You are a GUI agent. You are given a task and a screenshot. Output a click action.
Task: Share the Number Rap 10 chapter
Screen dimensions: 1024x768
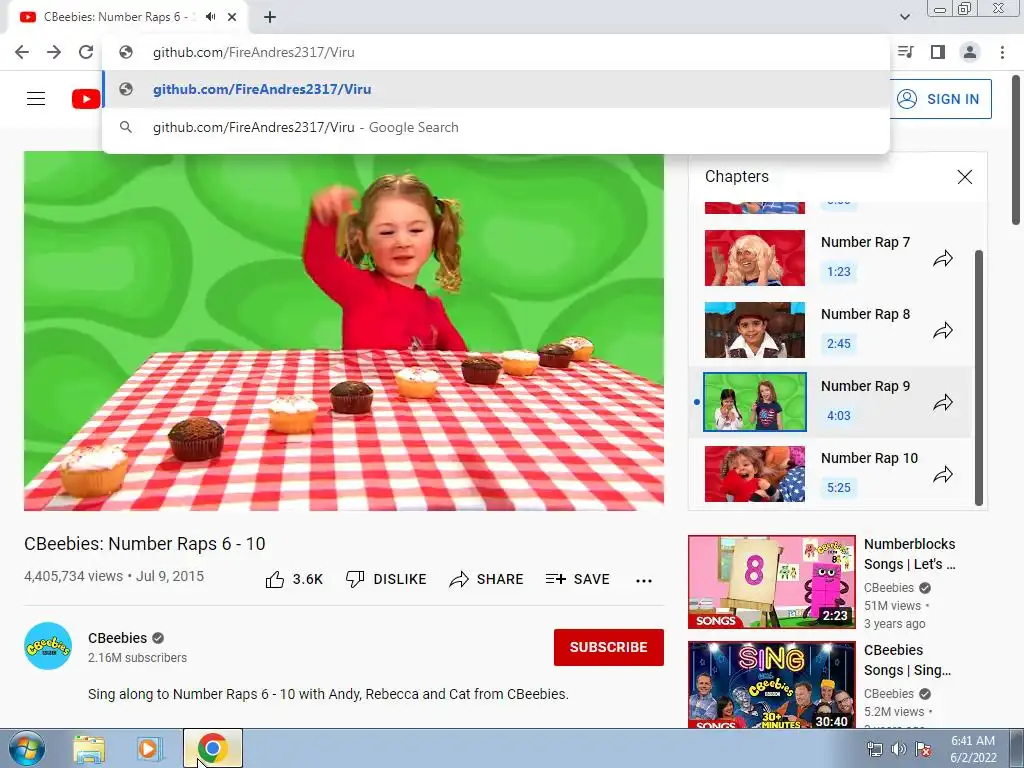[942, 474]
